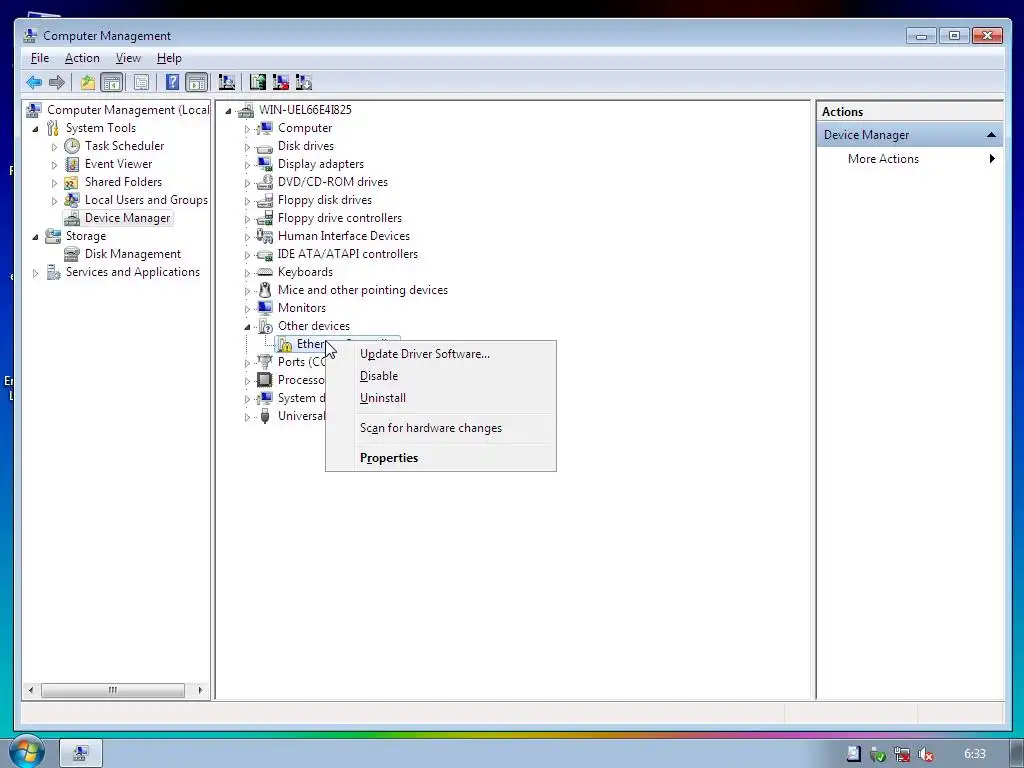
Task: Toggle the Show/Hide Console Tree button
Action: (112, 82)
